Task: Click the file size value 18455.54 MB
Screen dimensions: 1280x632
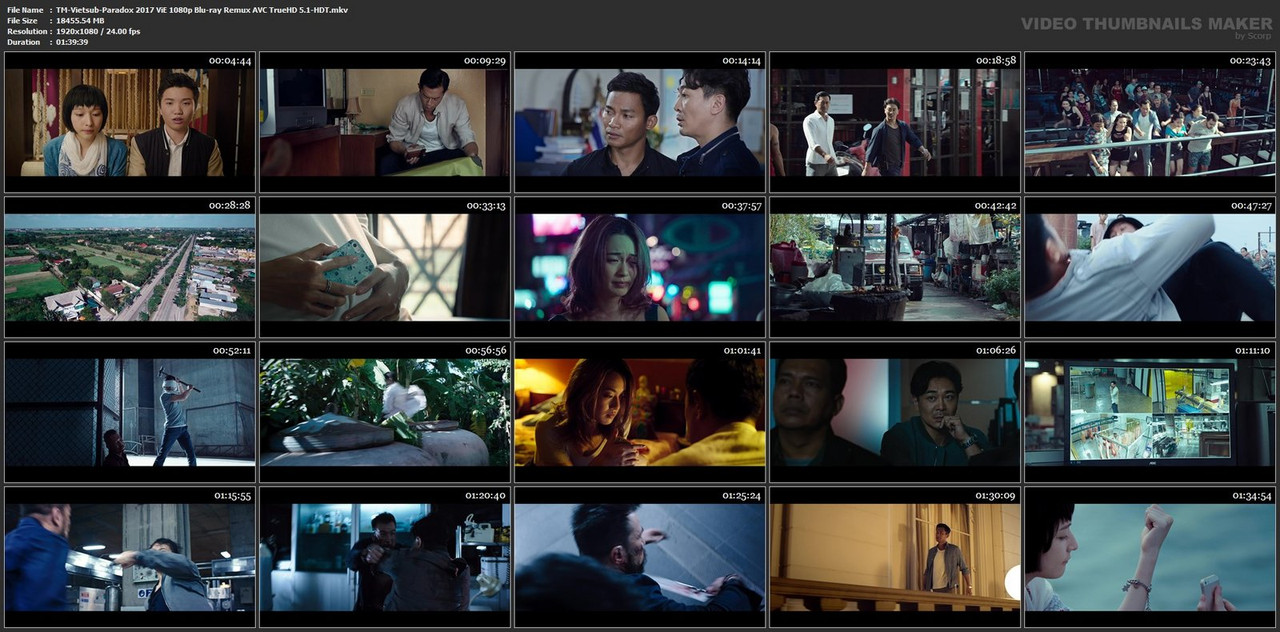Action: click(x=80, y=21)
